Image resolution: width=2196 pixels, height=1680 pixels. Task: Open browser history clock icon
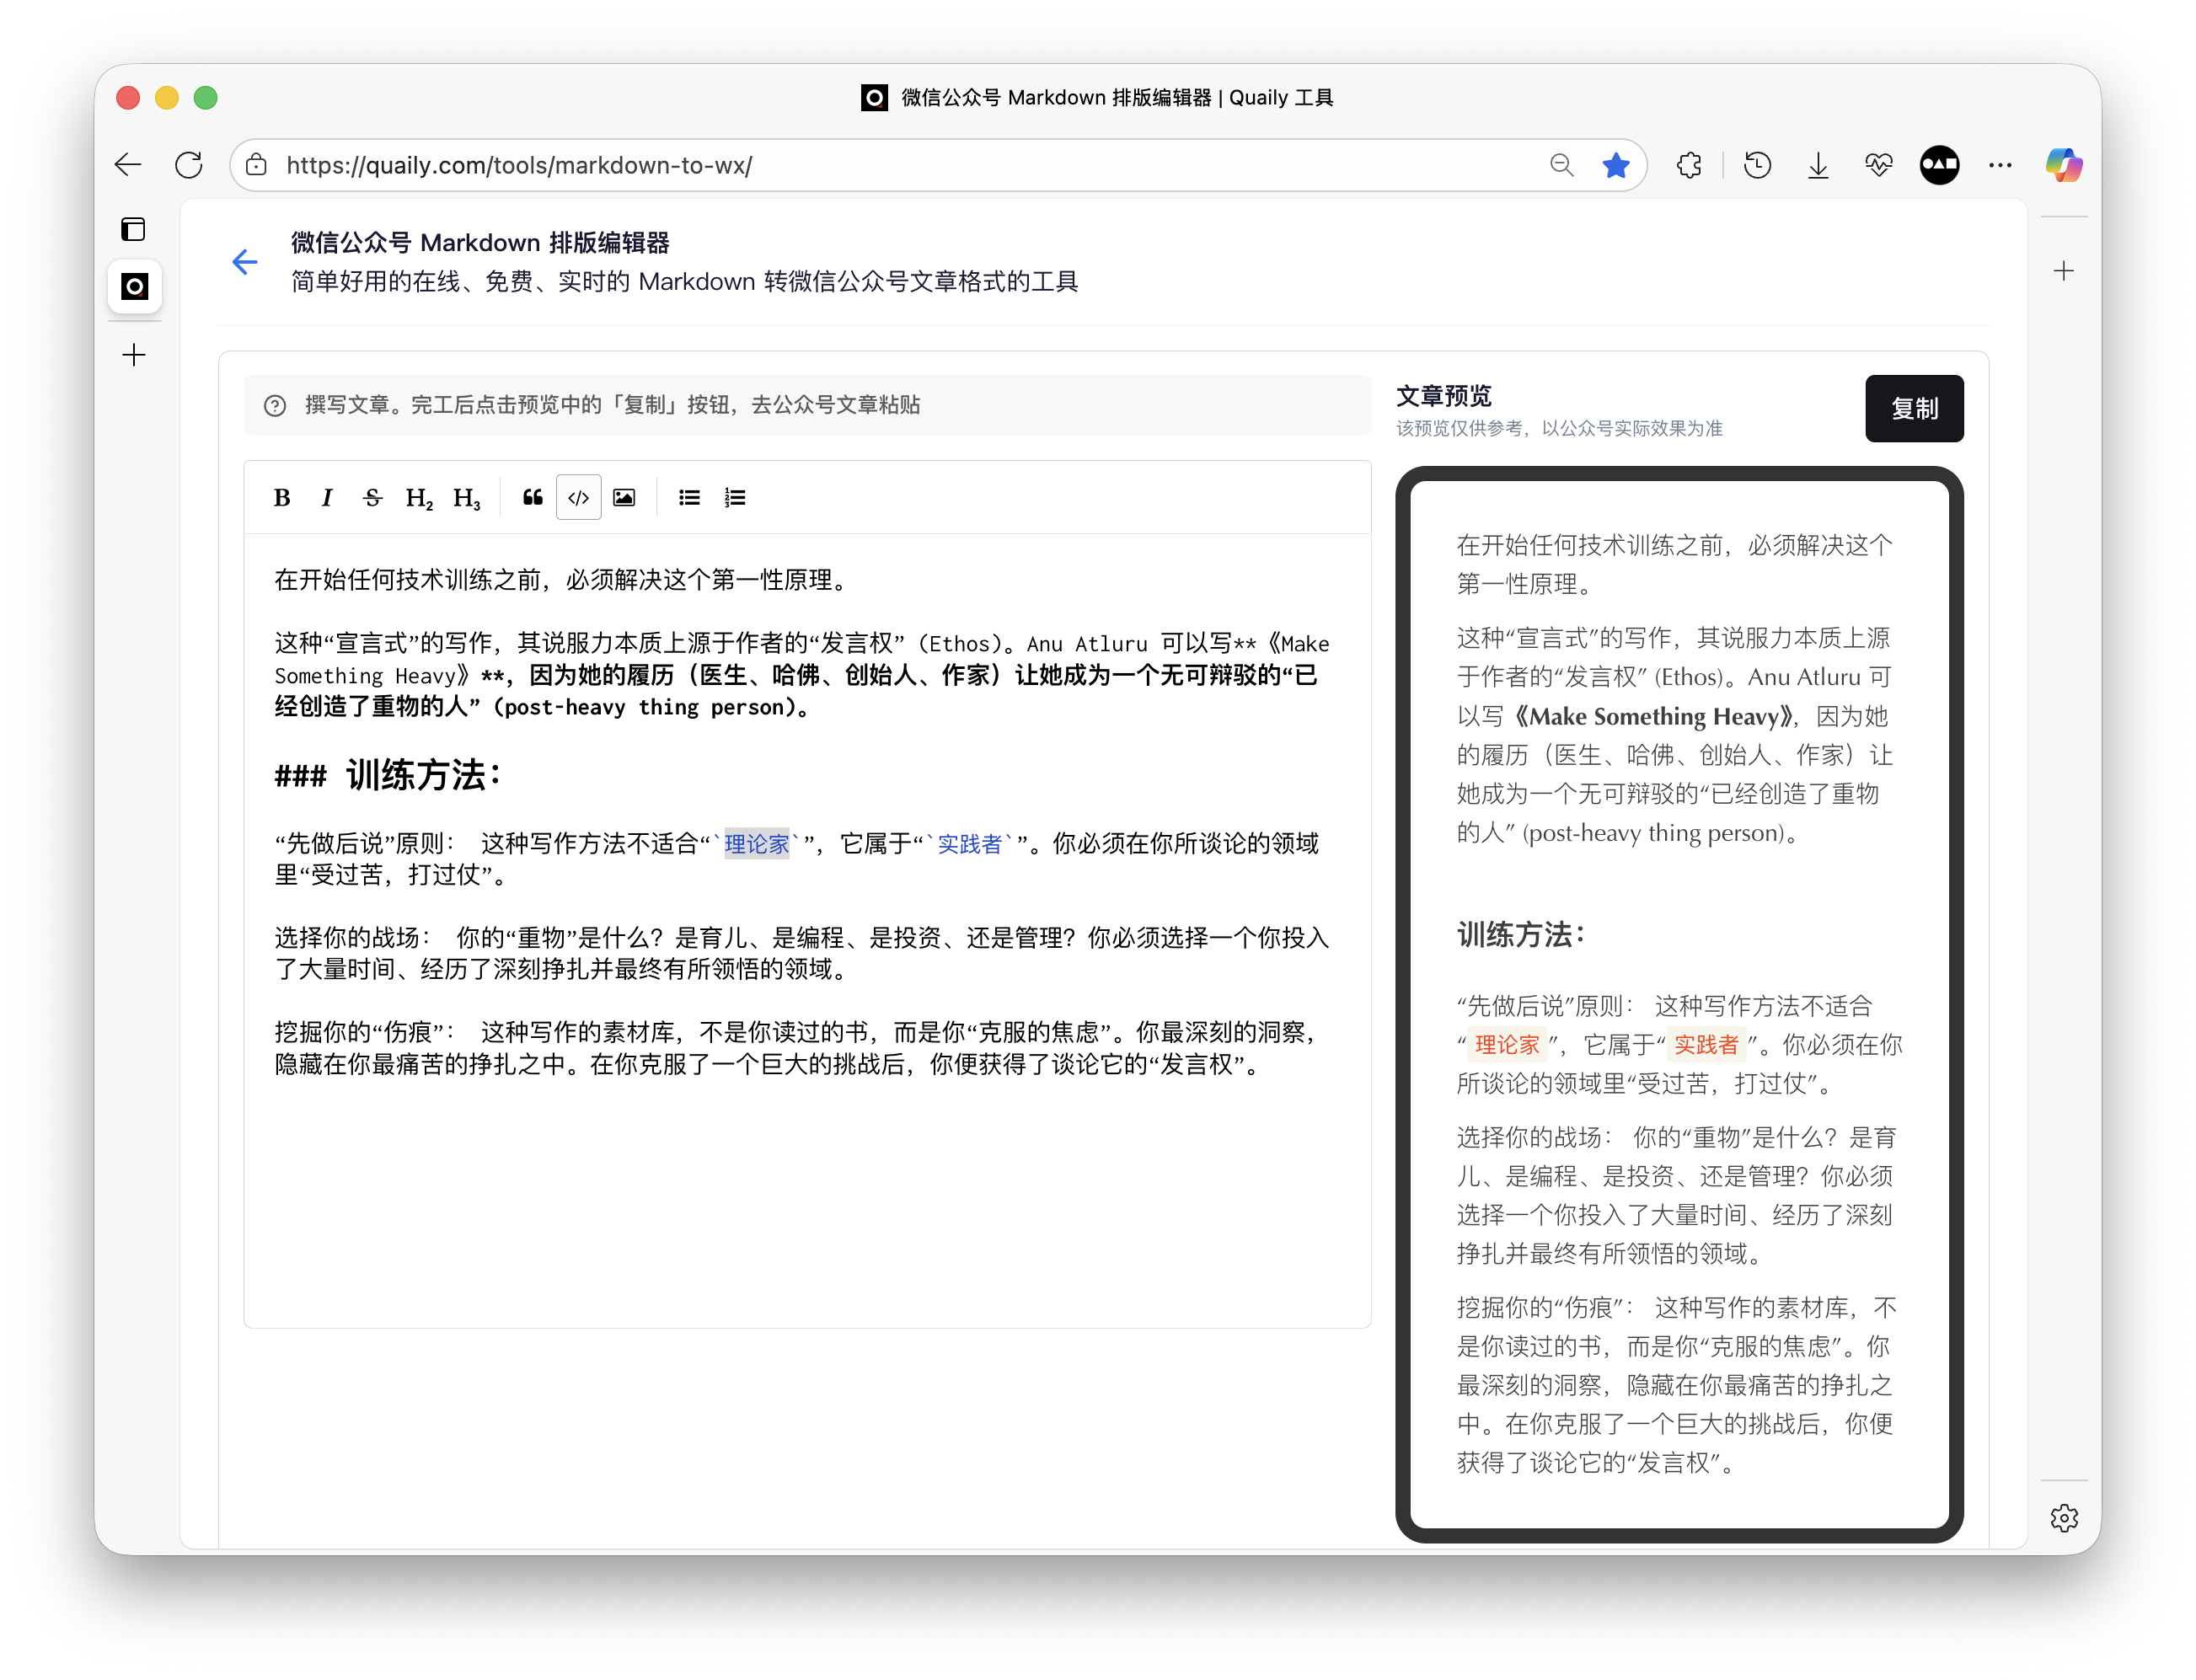[1757, 165]
